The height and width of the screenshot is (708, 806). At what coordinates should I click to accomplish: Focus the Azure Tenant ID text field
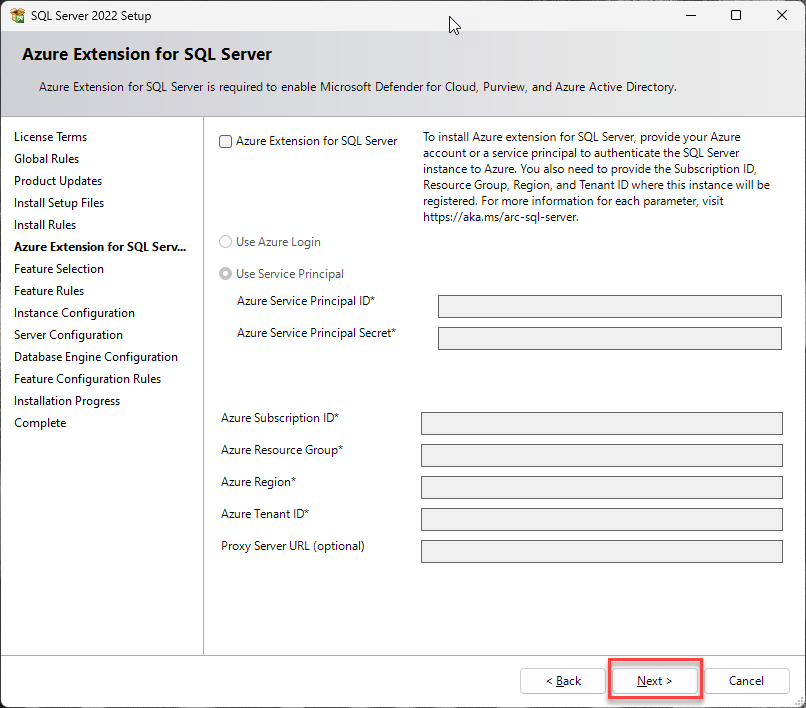(601, 519)
